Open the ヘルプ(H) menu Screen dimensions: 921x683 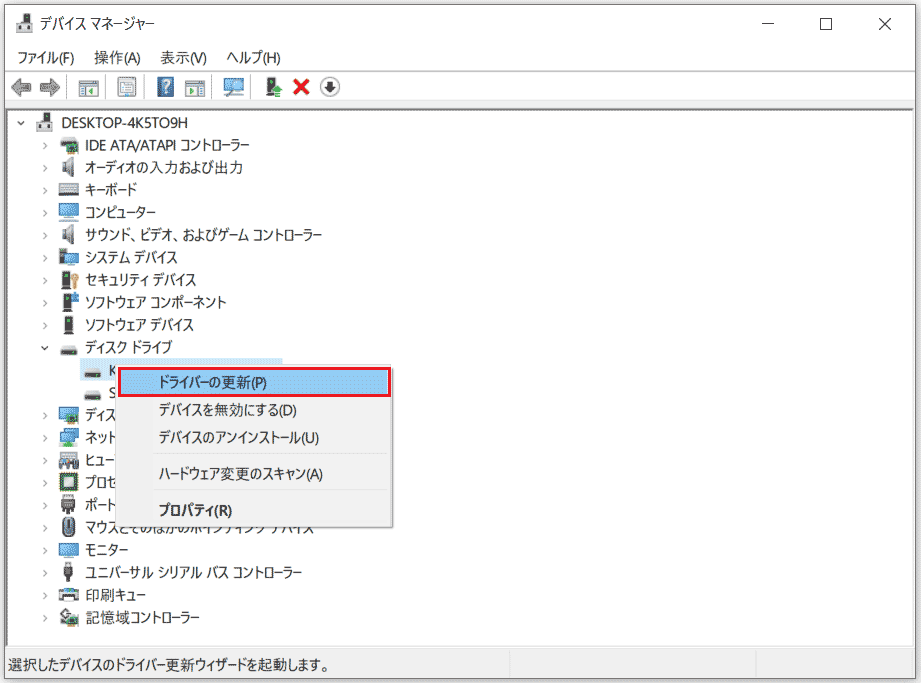254,58
